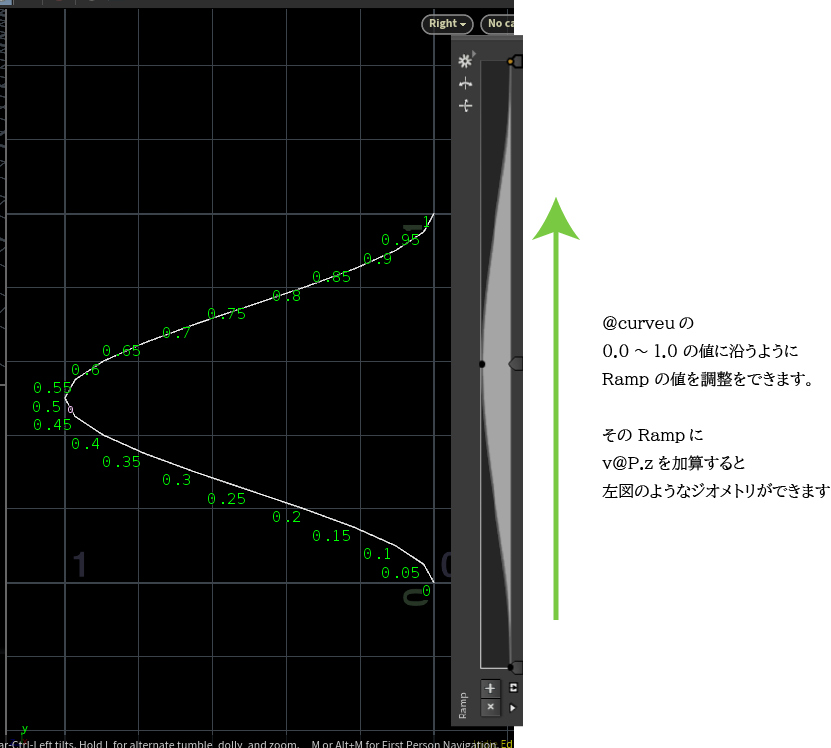Viewport: 831px width, 748px height.
Task: Click the 0.35 point label
Action: [121, 462]
